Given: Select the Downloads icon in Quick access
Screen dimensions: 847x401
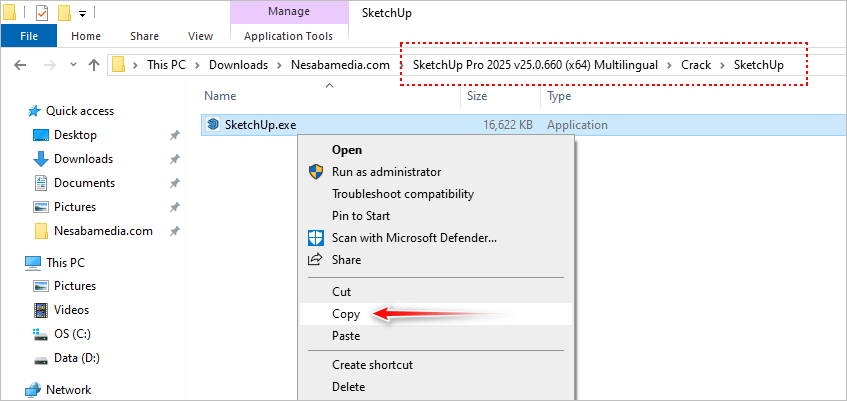Looking at the screenshot, I should [41, 159].
